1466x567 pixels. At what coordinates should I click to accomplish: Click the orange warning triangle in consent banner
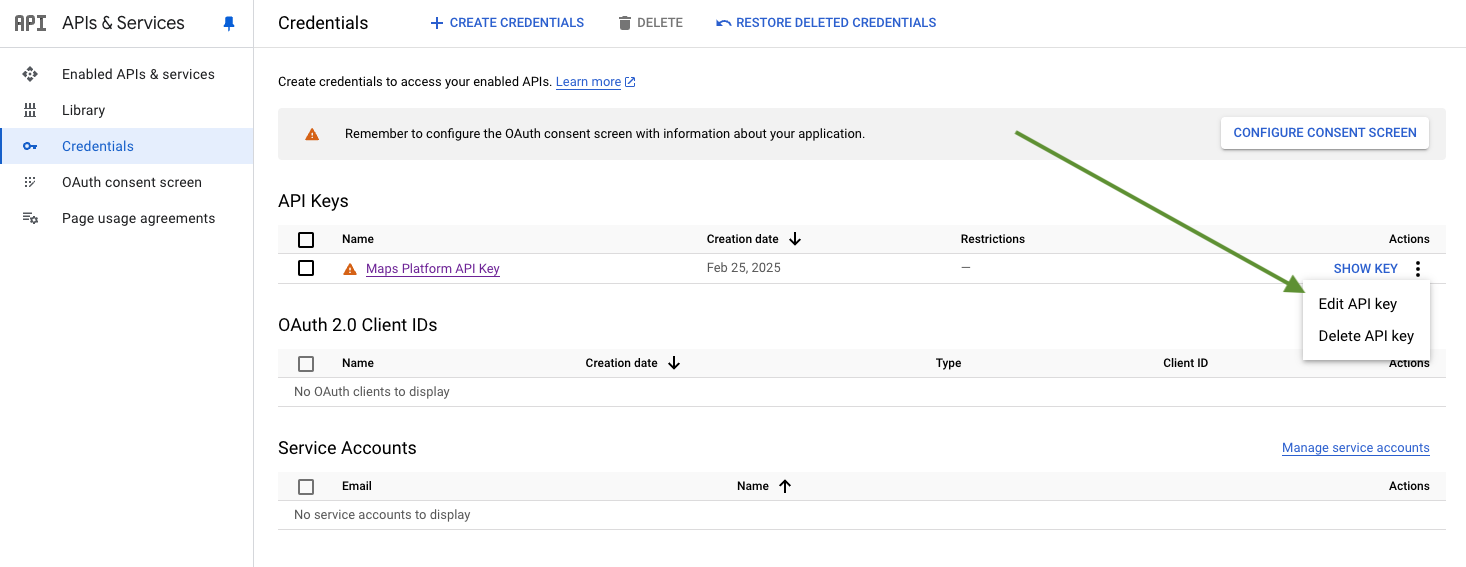(312, 133)
